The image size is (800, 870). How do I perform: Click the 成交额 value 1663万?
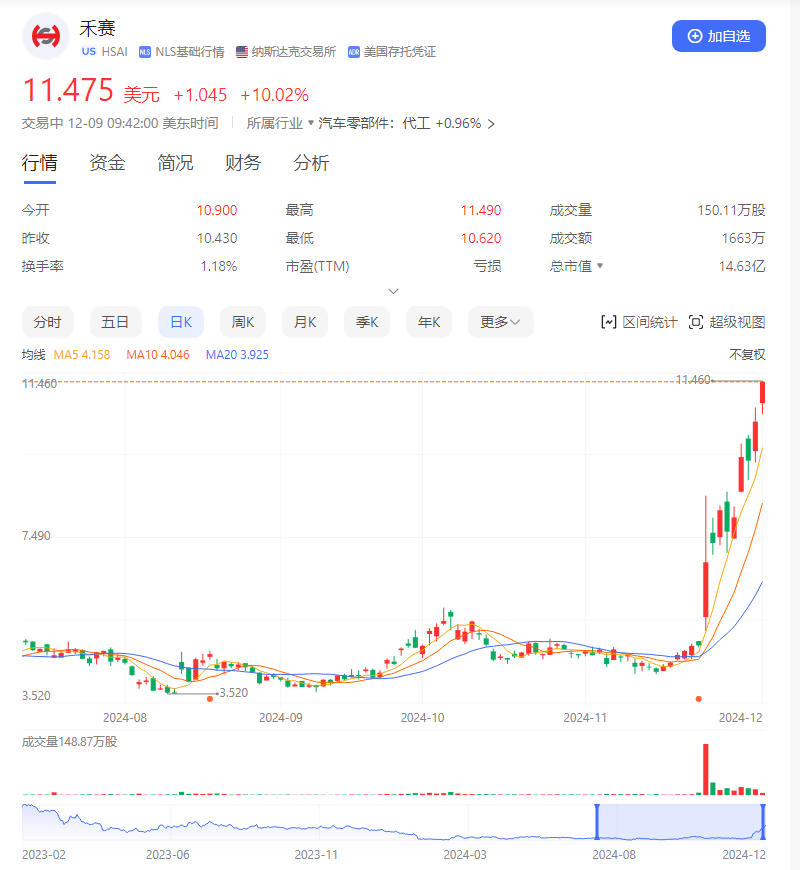tap(743, 239)
